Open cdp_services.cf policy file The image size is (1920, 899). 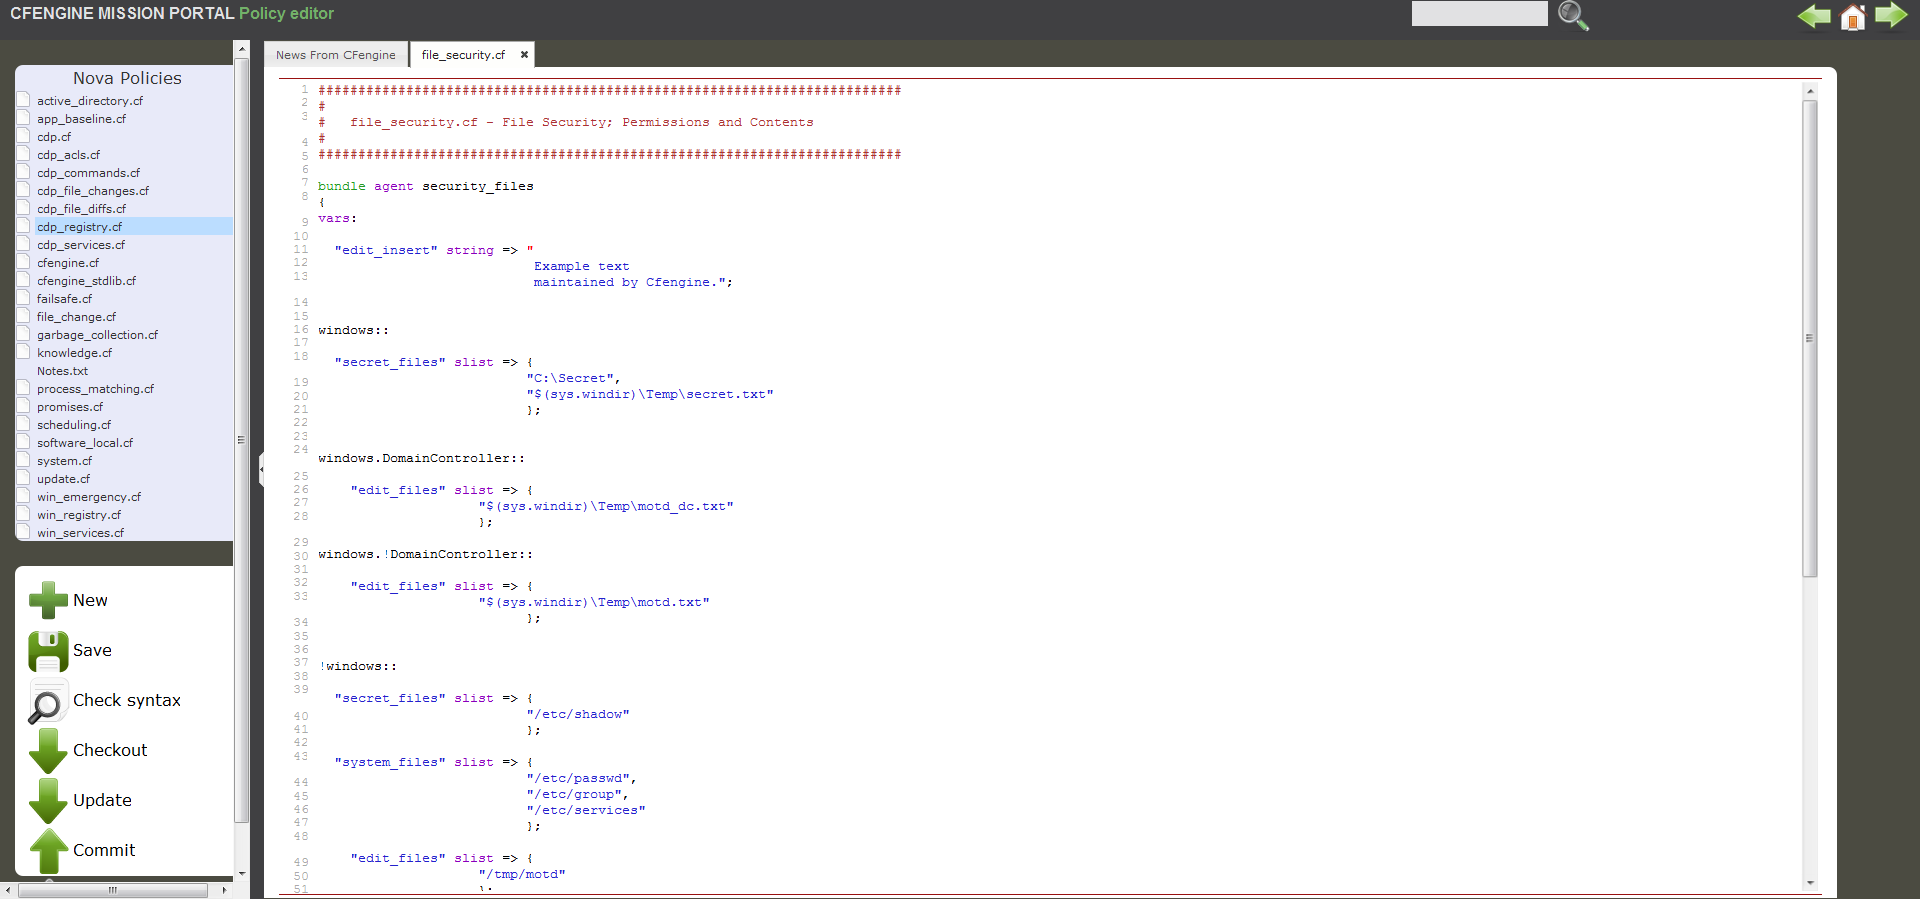pos(81,245)
